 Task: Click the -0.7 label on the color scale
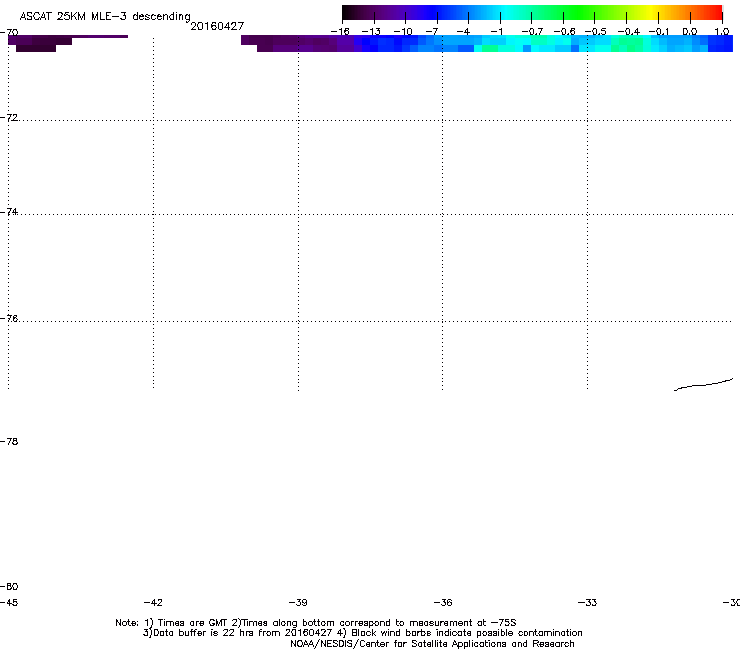[x=532, y=32]
